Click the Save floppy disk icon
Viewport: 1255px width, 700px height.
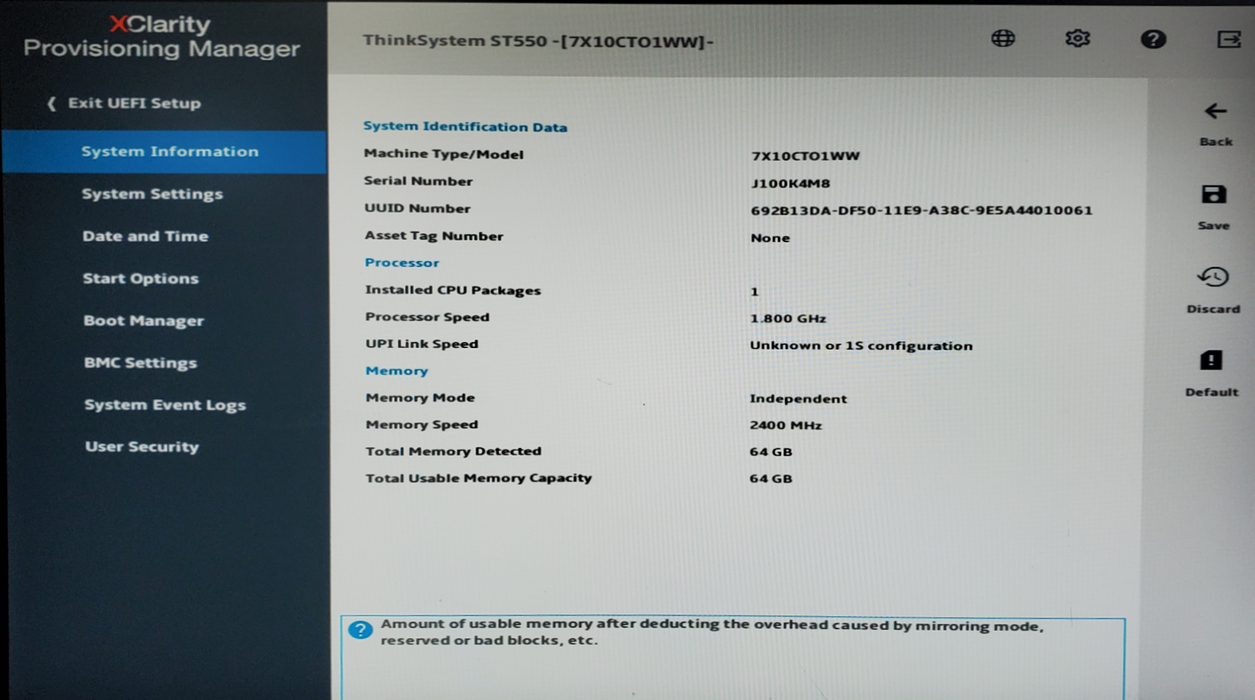pyautogui.click(x=1213, y=194)
